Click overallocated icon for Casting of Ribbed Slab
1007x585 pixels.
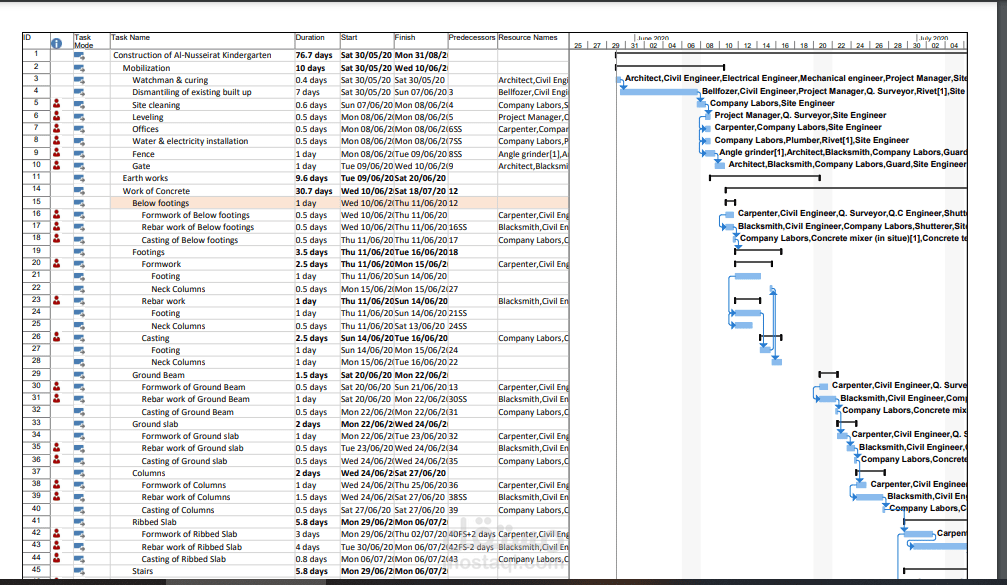click(57, 558)
